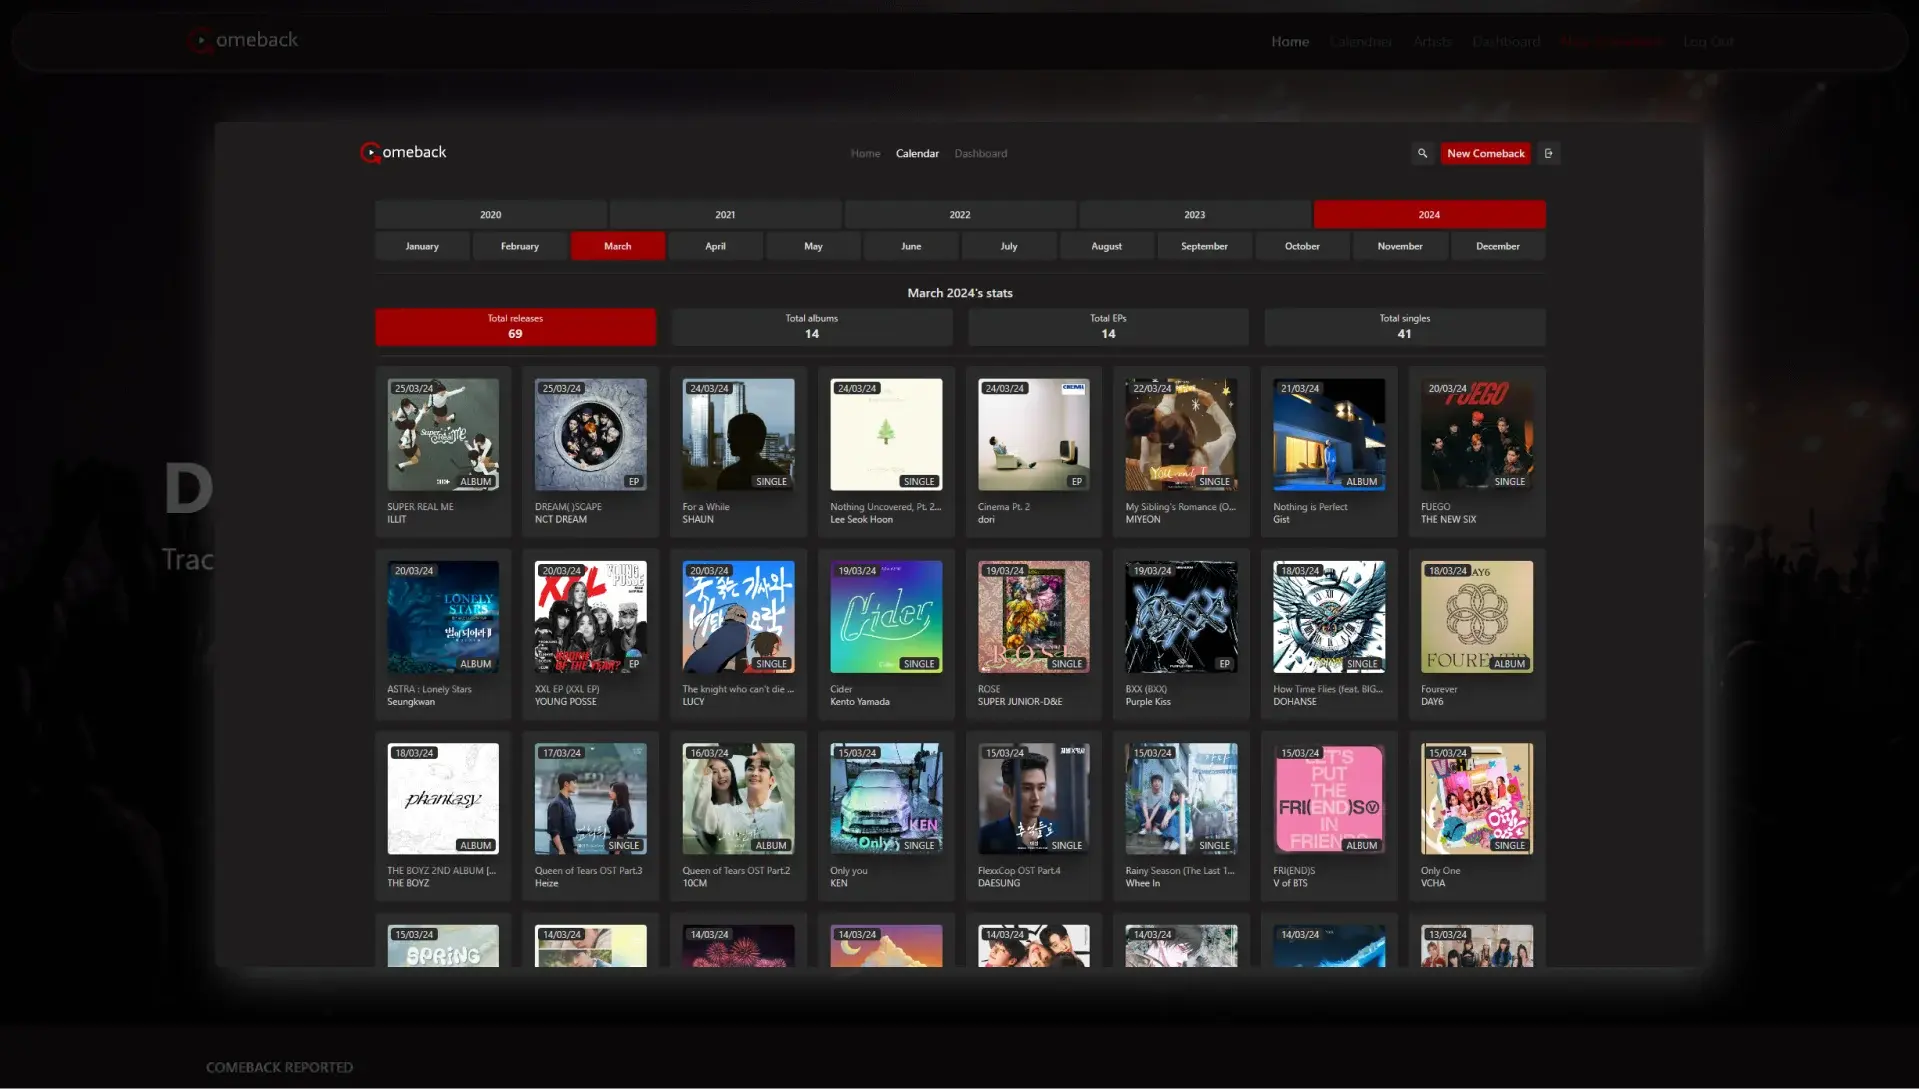Open FlexxCop OST Part.4 by DAESUNG

coord(1034,798)
